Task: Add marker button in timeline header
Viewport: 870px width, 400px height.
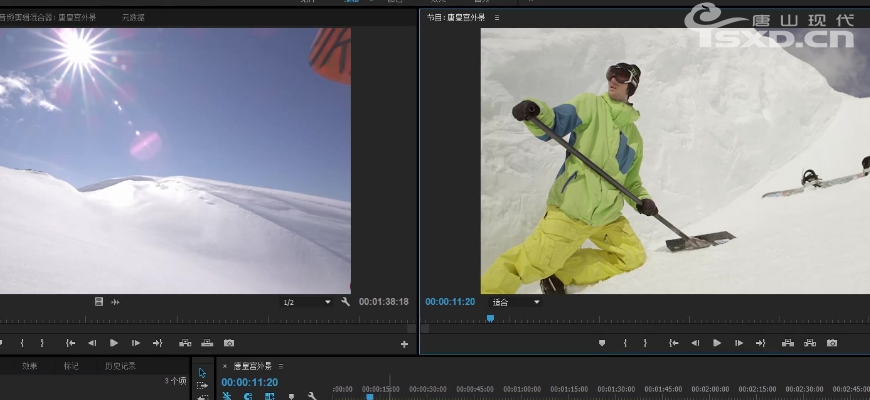Action: (x=291, y=396)
